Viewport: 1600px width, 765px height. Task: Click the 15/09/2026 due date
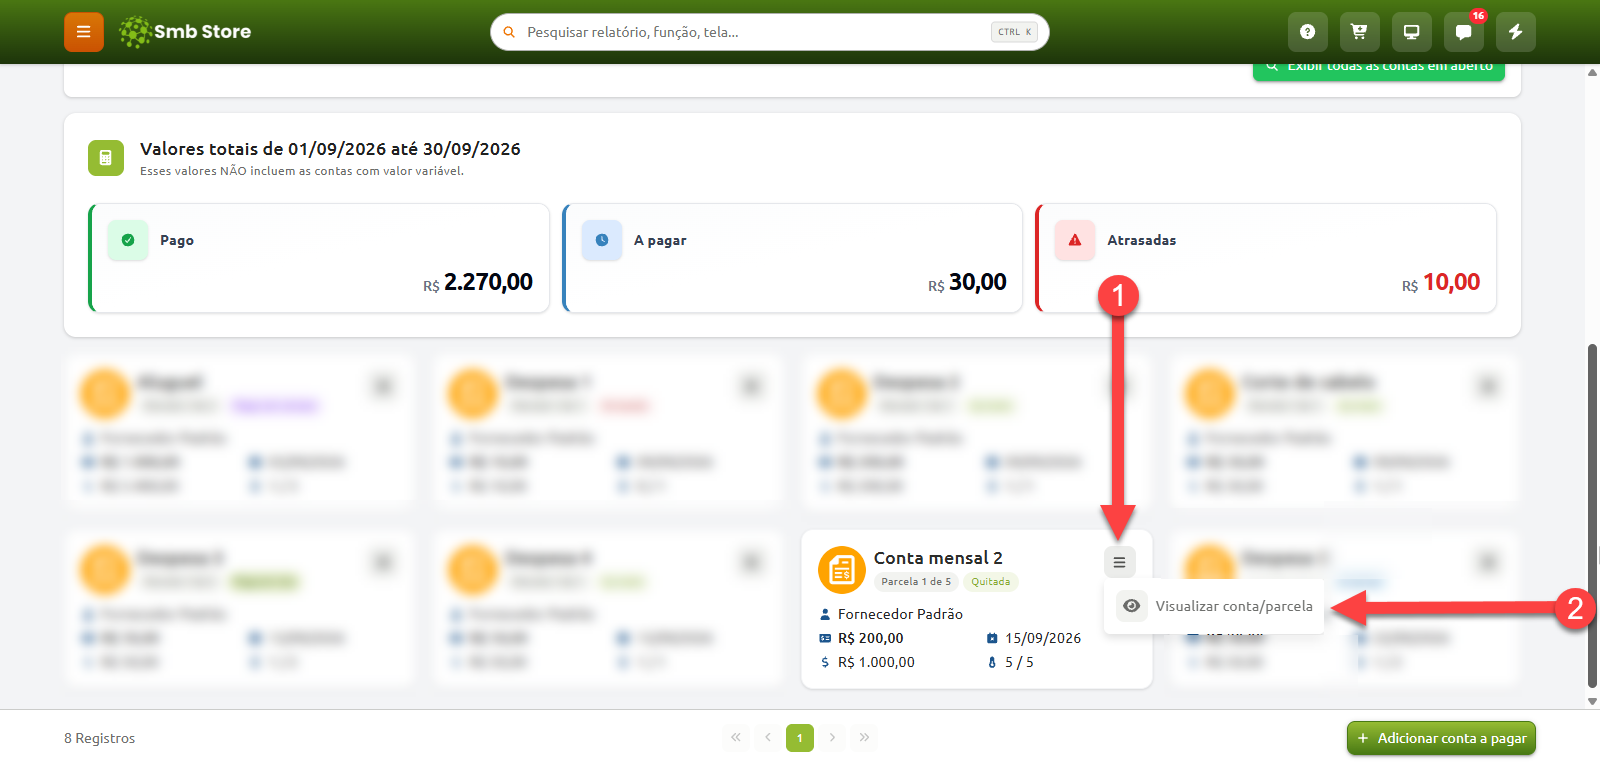(x=1043, y=638)
